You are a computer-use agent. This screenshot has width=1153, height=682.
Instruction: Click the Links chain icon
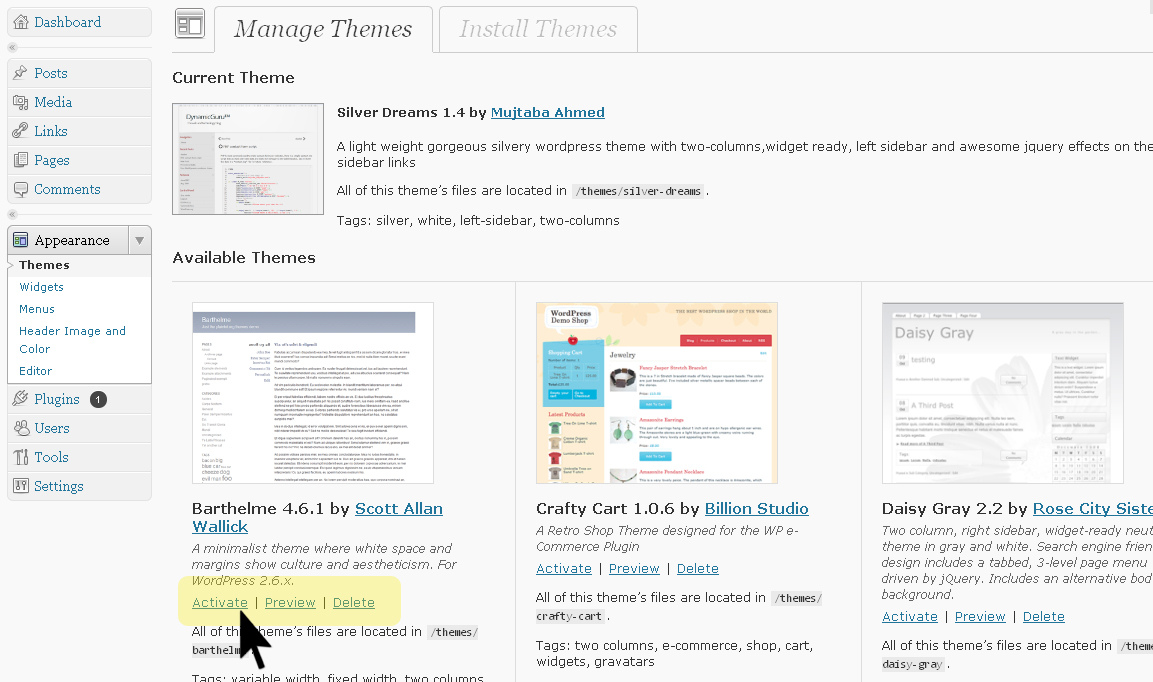[x=20, y=131]
